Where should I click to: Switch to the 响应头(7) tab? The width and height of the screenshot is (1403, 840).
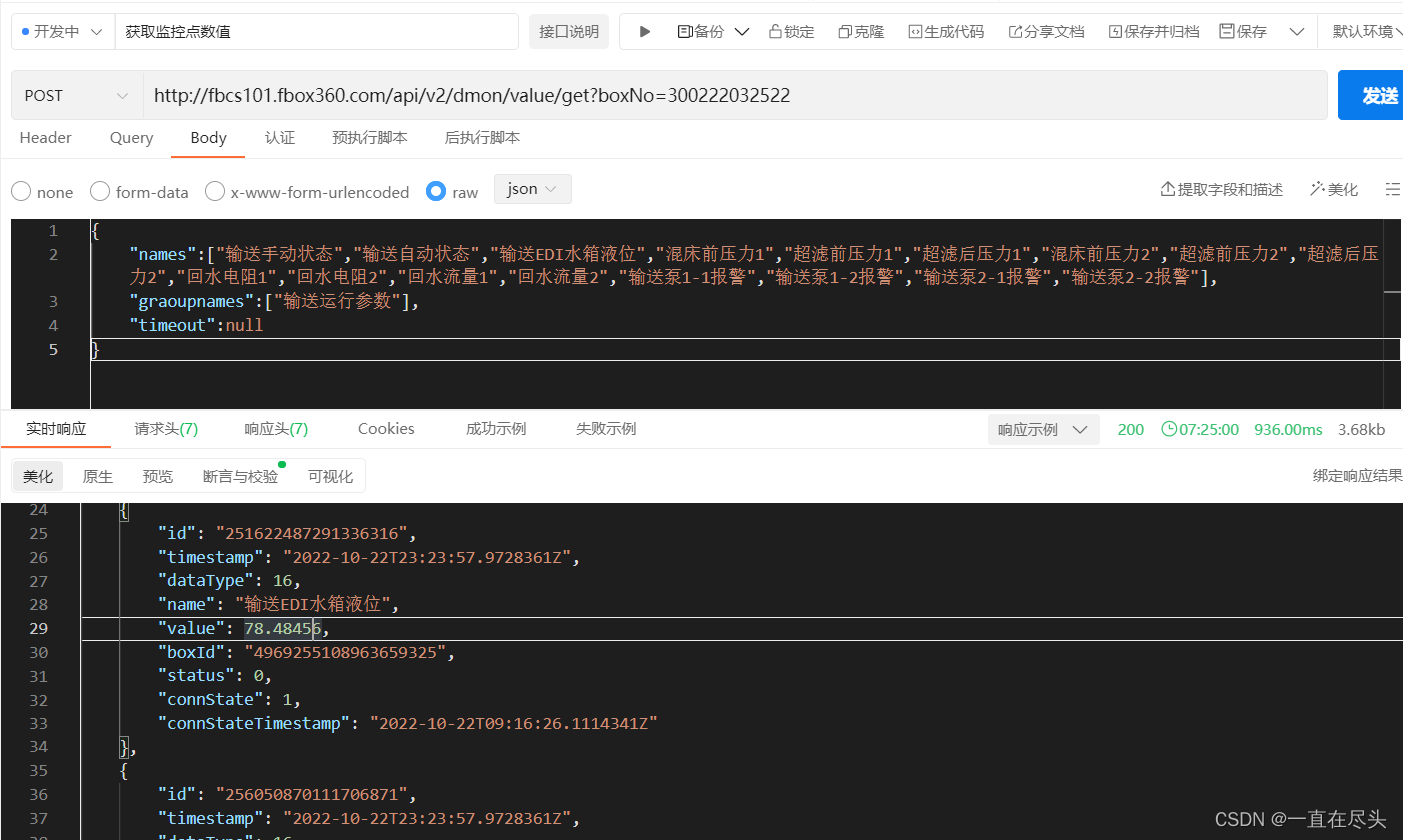tap(276, 429)
